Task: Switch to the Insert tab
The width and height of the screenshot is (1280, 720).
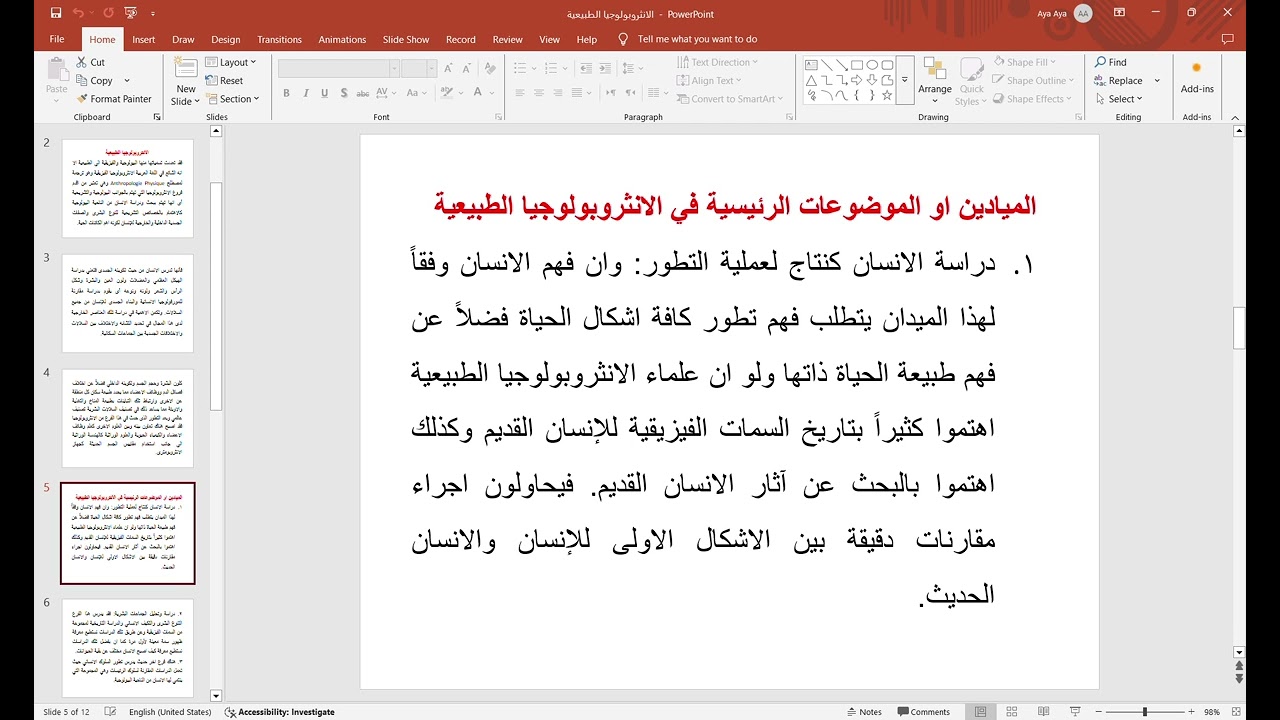Action: [143, 39]
